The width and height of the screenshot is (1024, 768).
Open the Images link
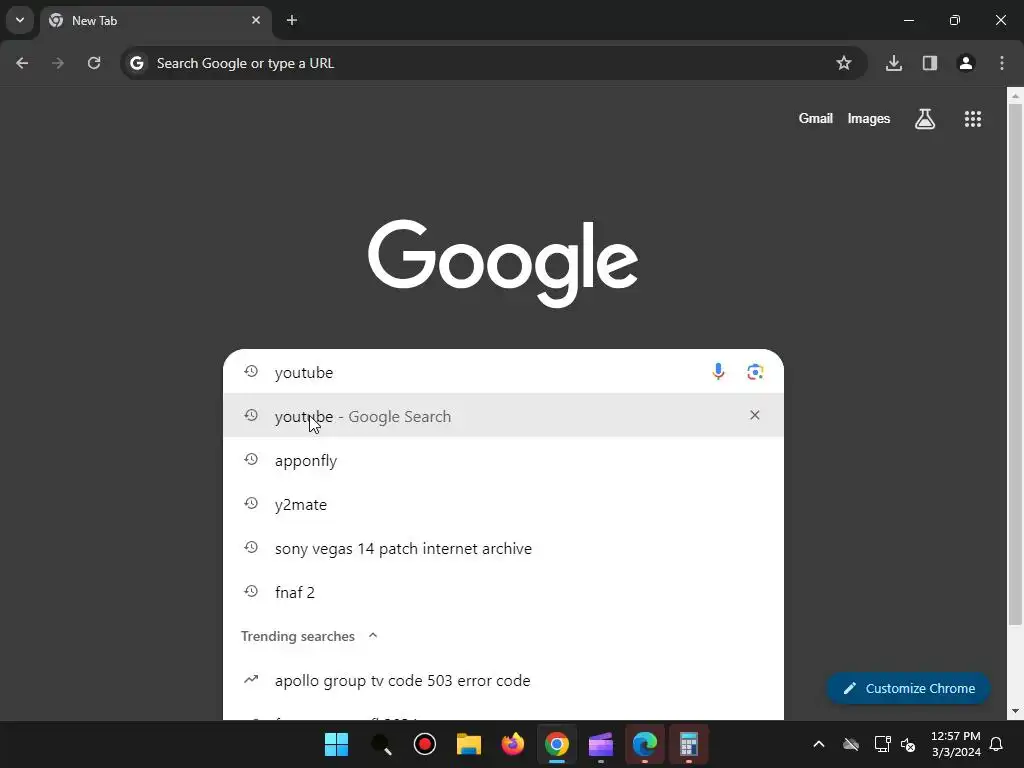click(869, 119)
